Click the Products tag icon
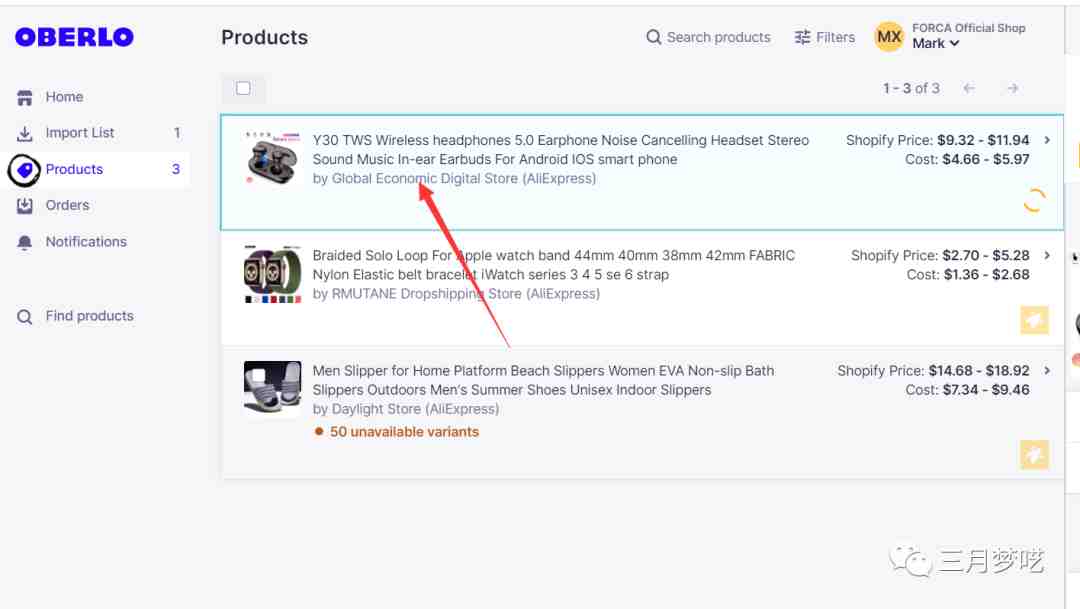The width and height of the screenshot is (1080, 609). 25,169
